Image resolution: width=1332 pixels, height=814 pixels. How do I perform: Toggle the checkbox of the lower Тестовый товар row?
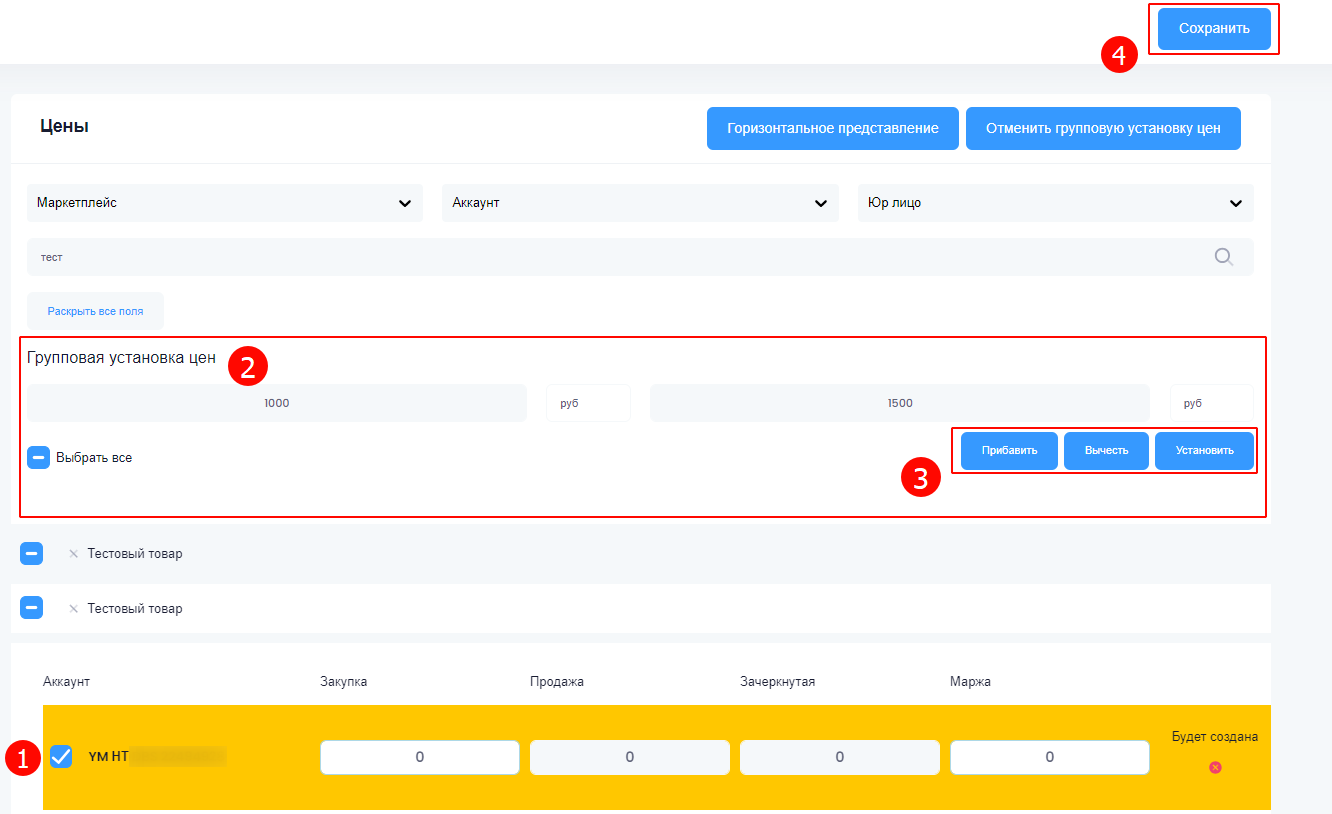pos(32,608)
